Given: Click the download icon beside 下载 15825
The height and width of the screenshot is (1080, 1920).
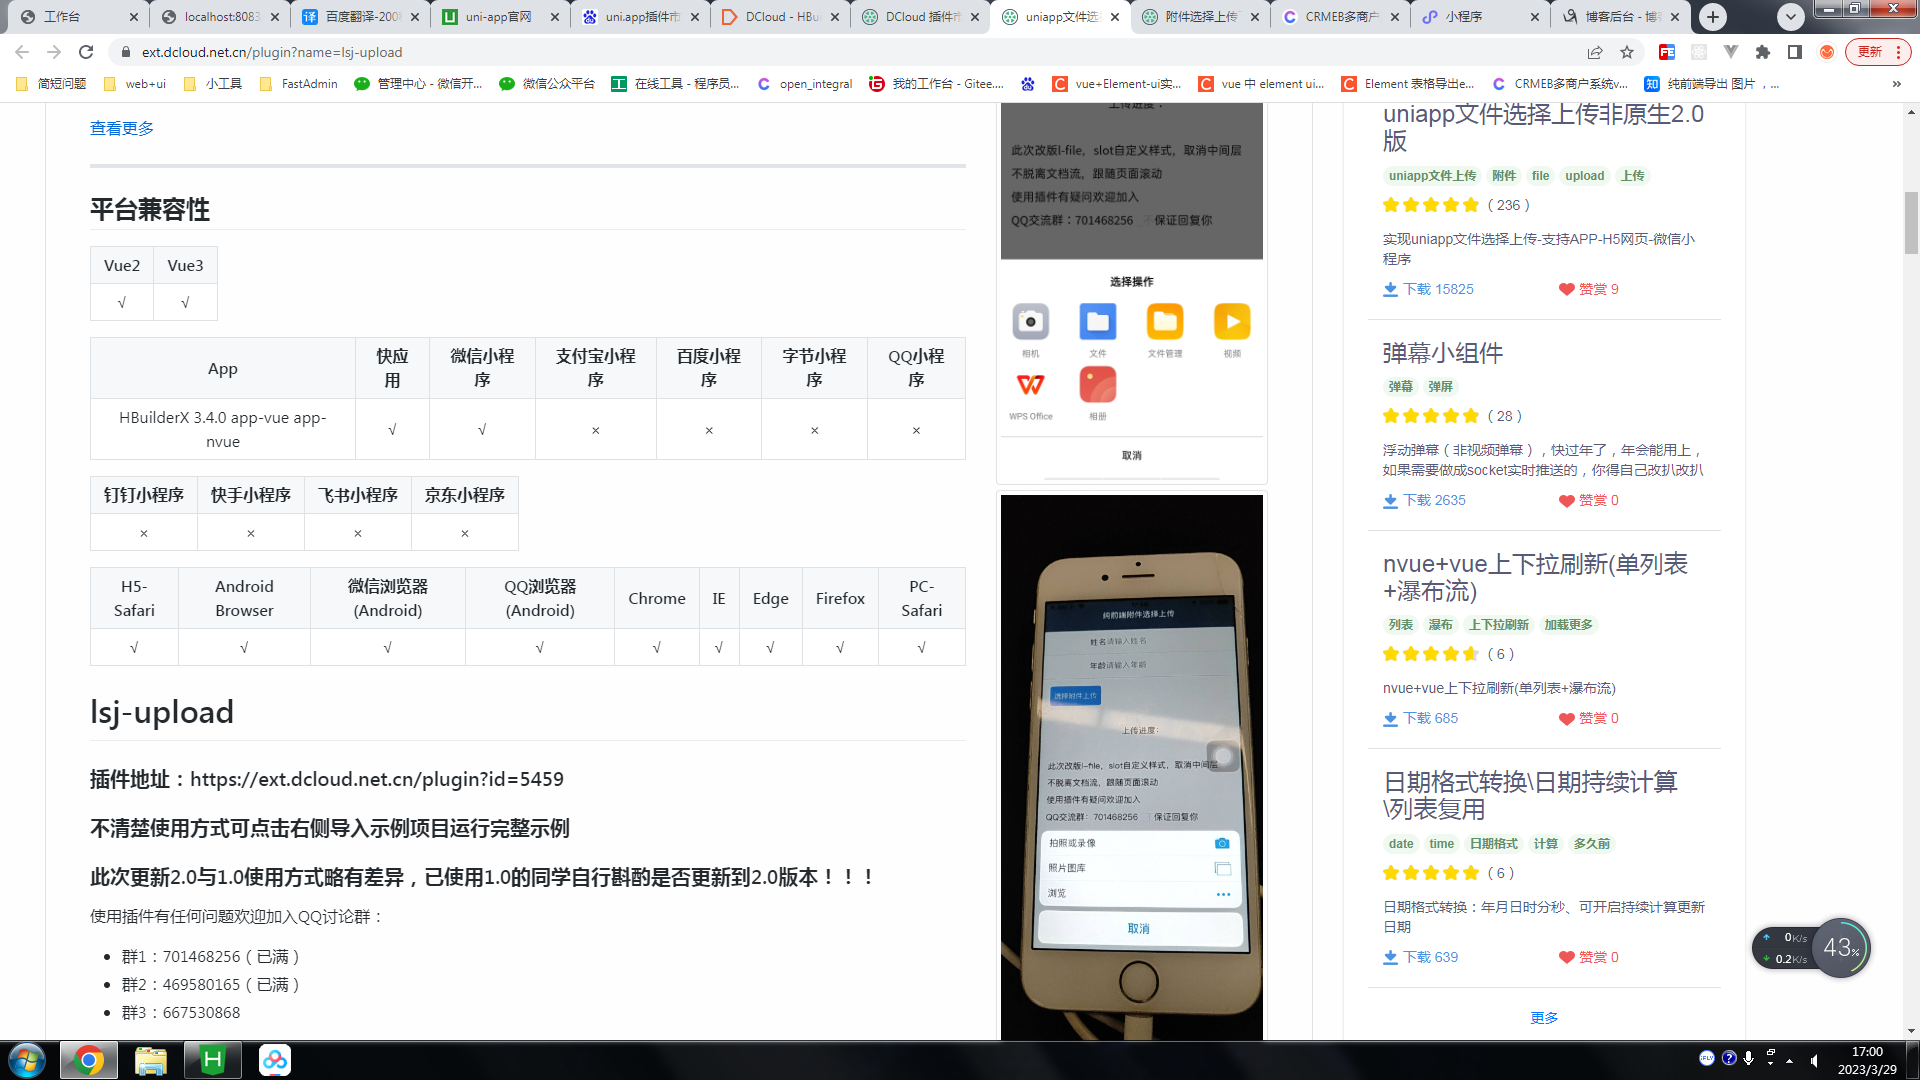Looking at the screenshot, I should [x=1390, y=290].
